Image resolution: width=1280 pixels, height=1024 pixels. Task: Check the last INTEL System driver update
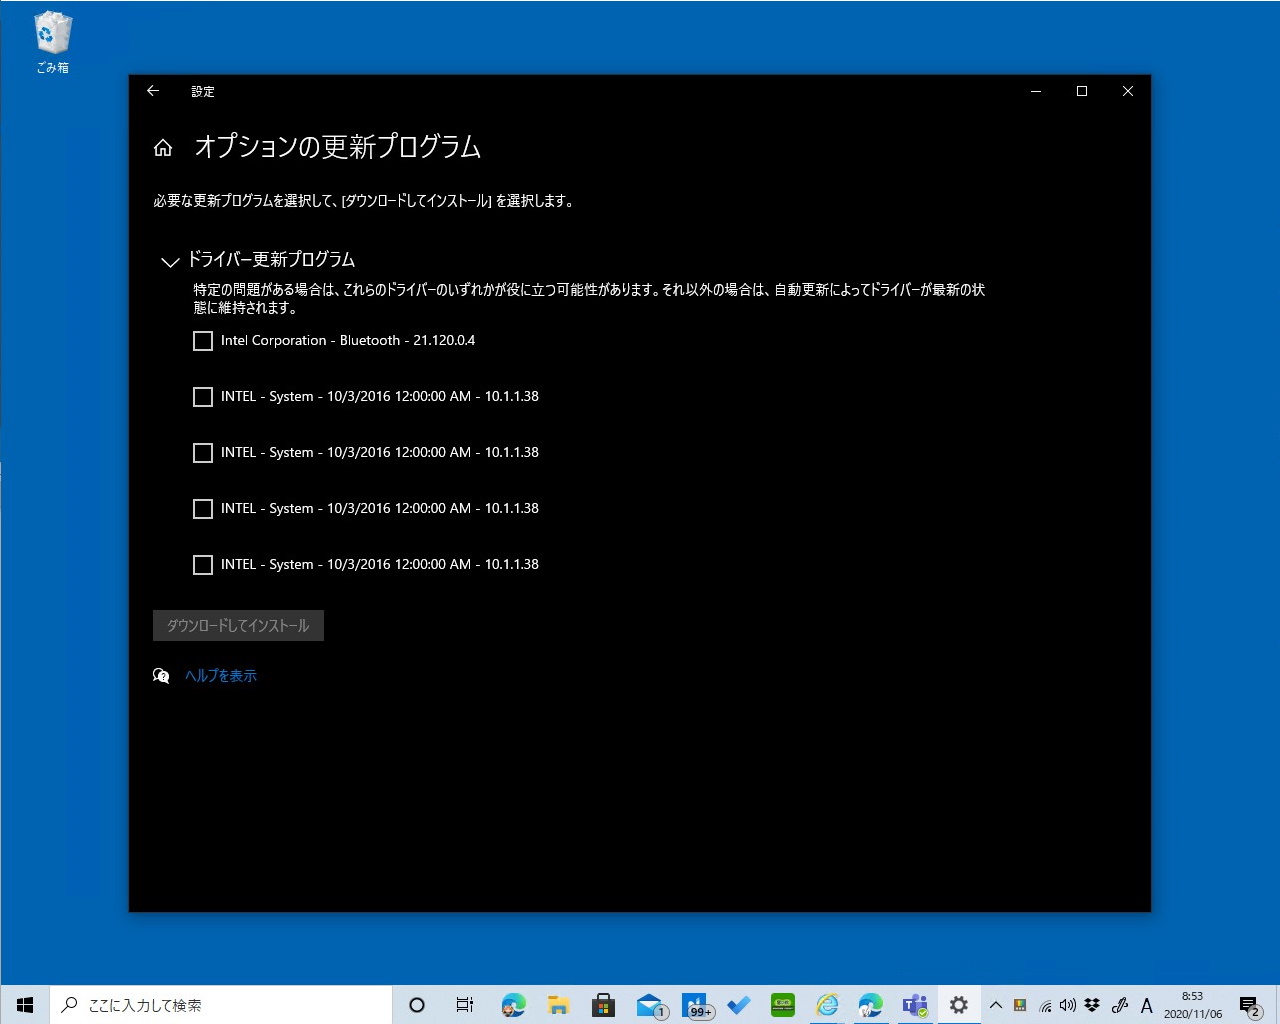click(x=202, y=565)
